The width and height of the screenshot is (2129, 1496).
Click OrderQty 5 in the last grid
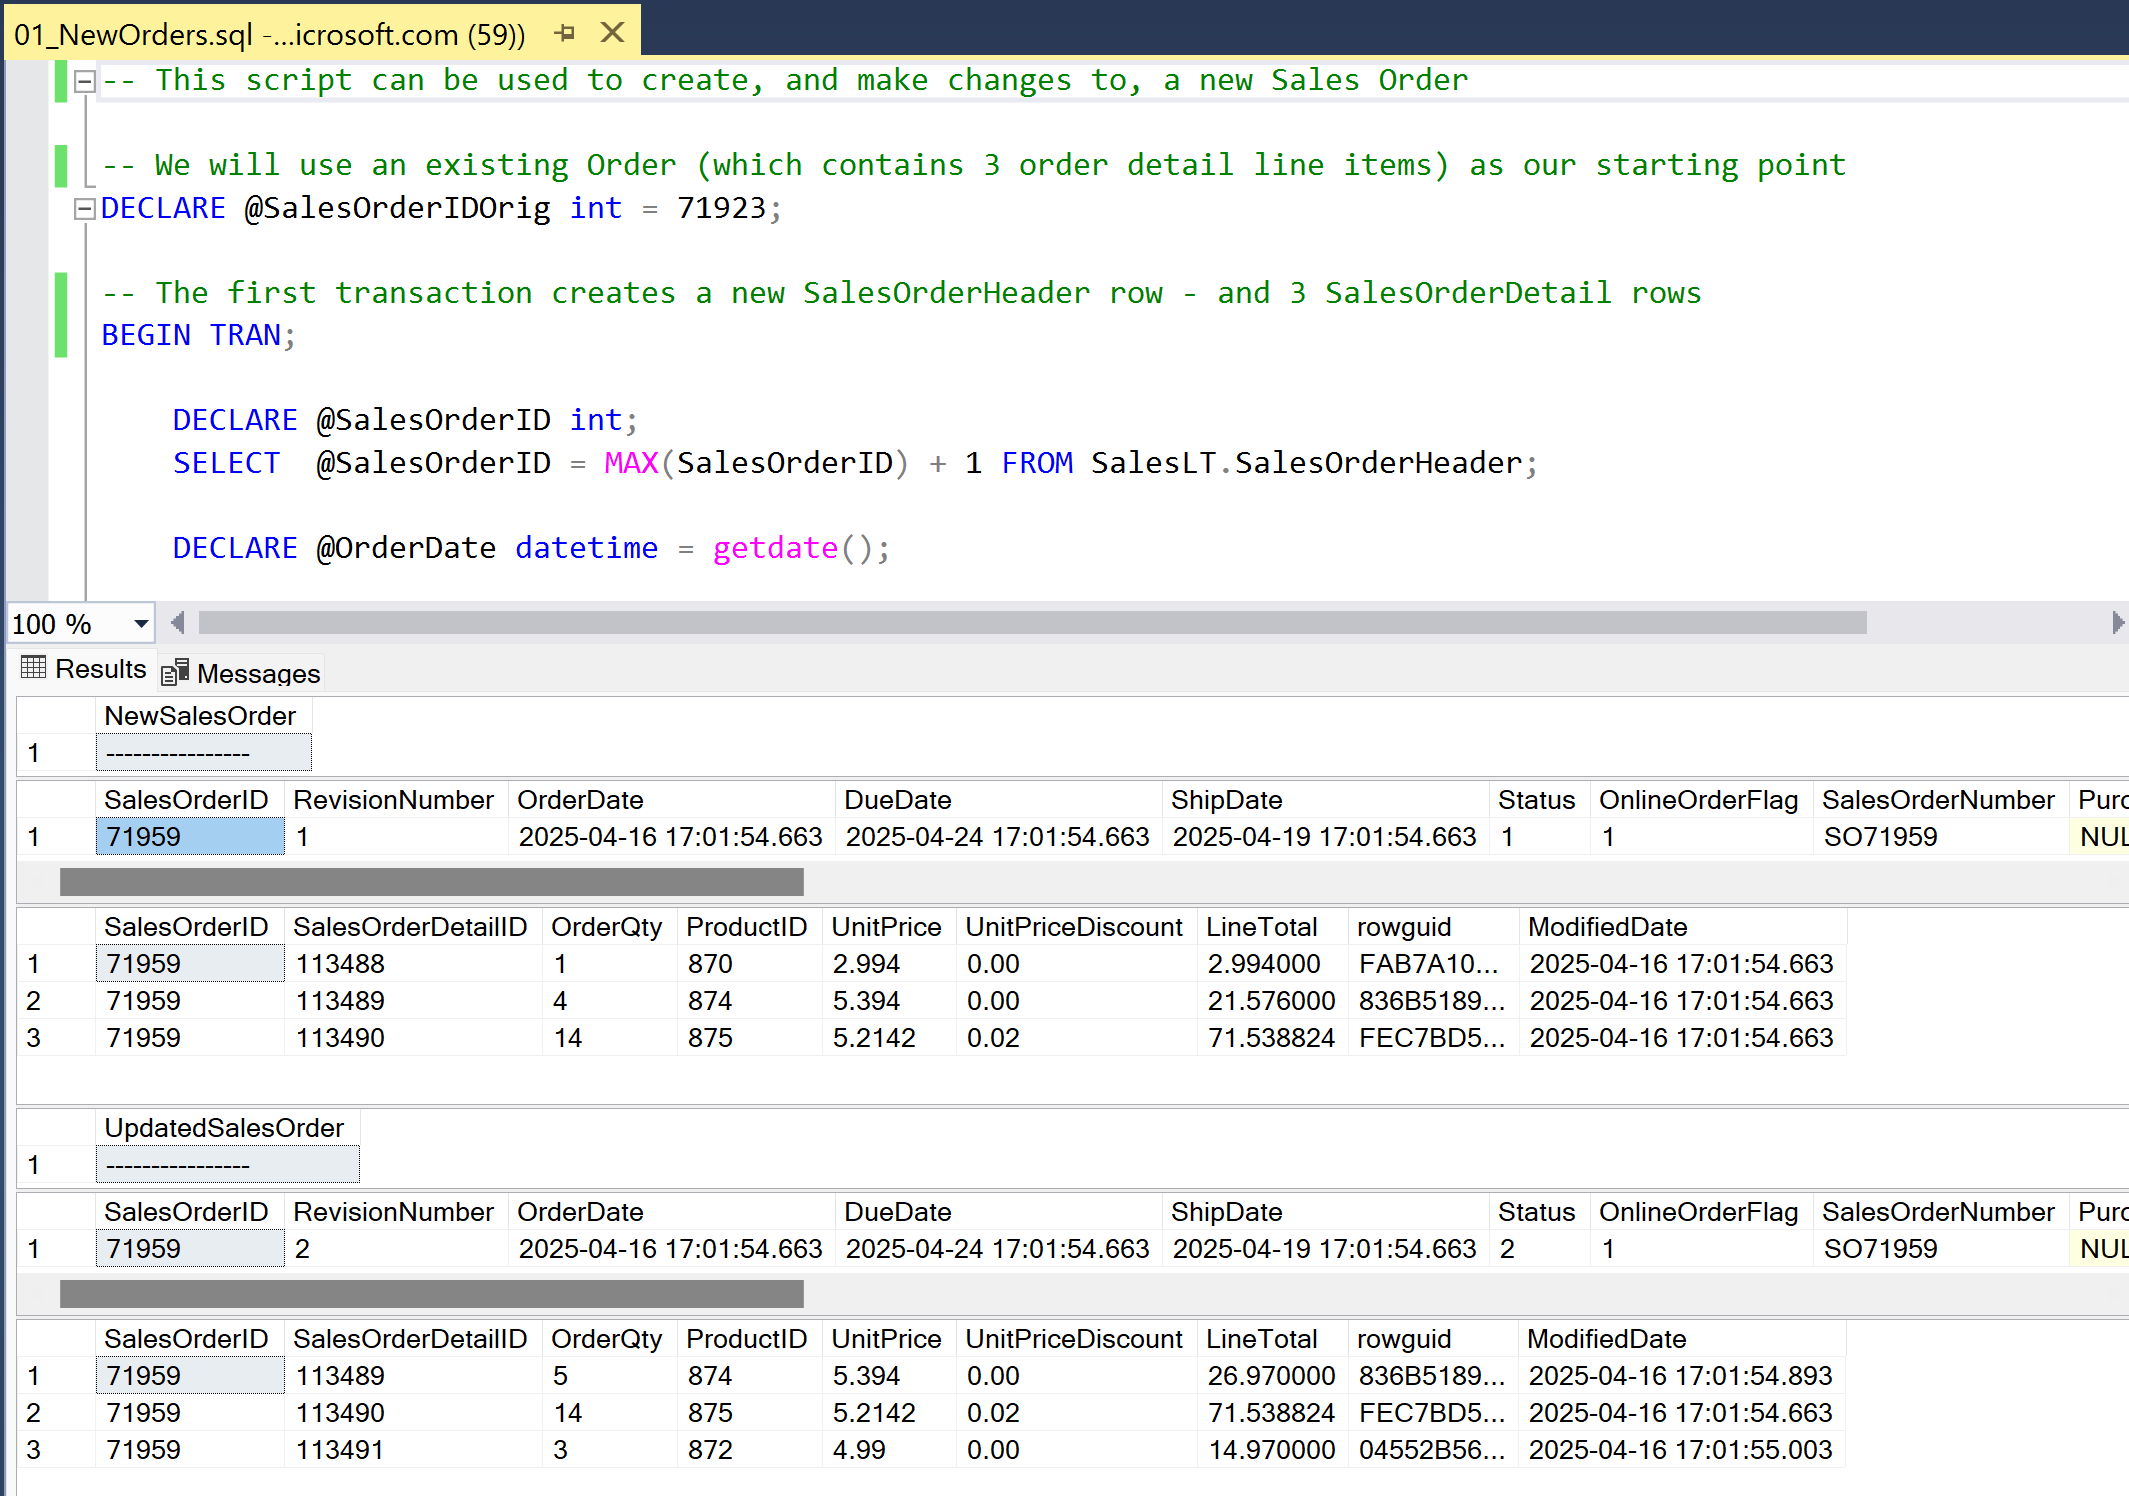click(x=612, y=1376)
